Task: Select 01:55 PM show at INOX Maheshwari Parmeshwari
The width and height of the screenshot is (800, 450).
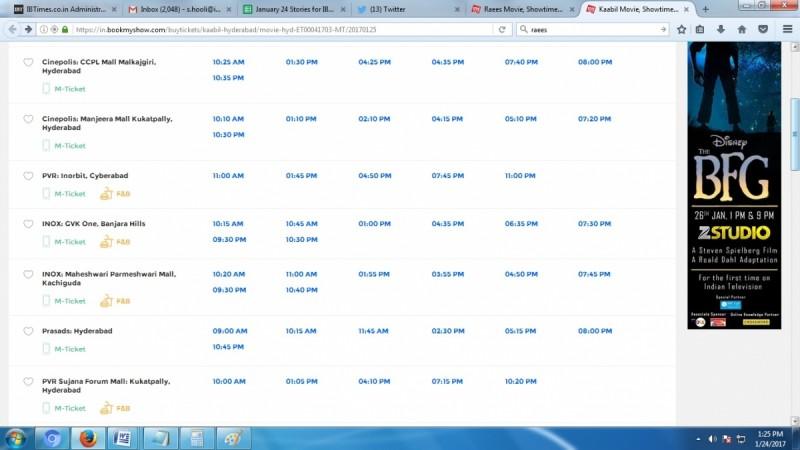Action: 373,274
